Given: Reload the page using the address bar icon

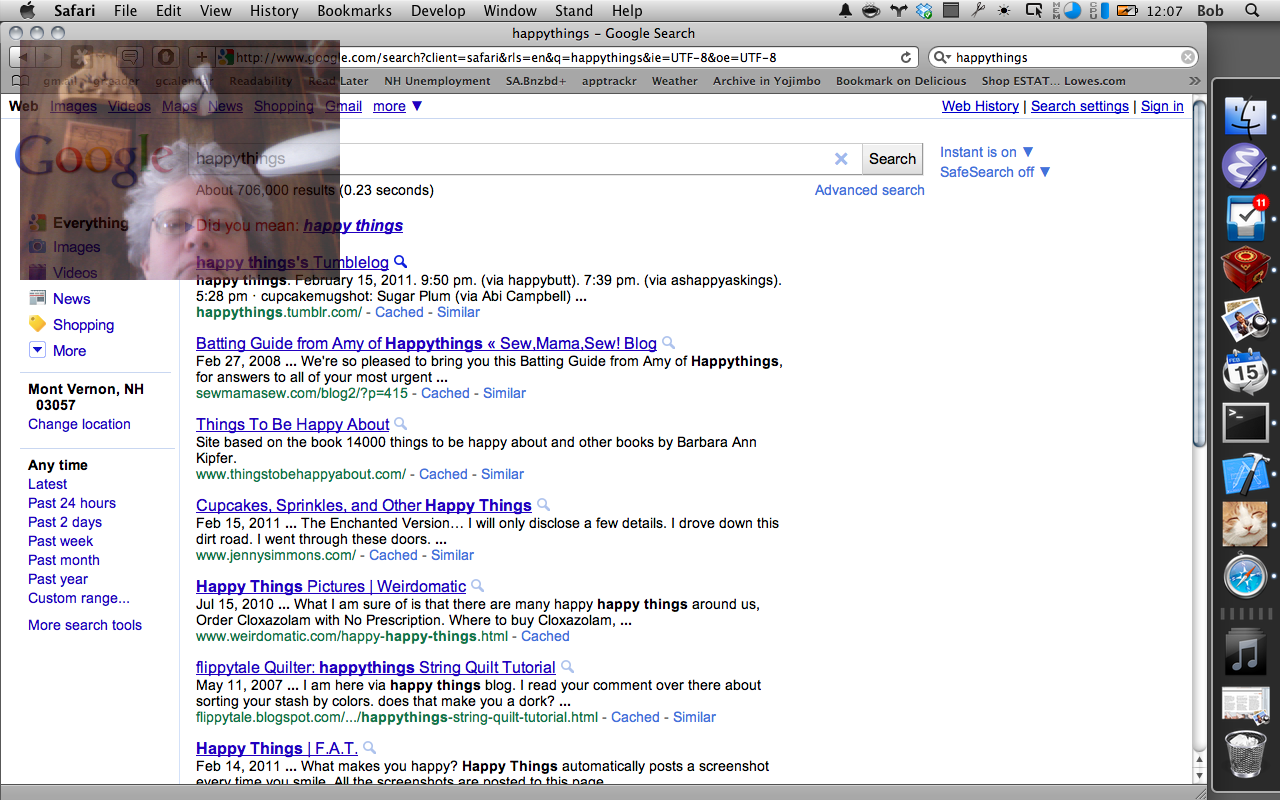Looking at the screenshot, I should (x=906, y=58).
